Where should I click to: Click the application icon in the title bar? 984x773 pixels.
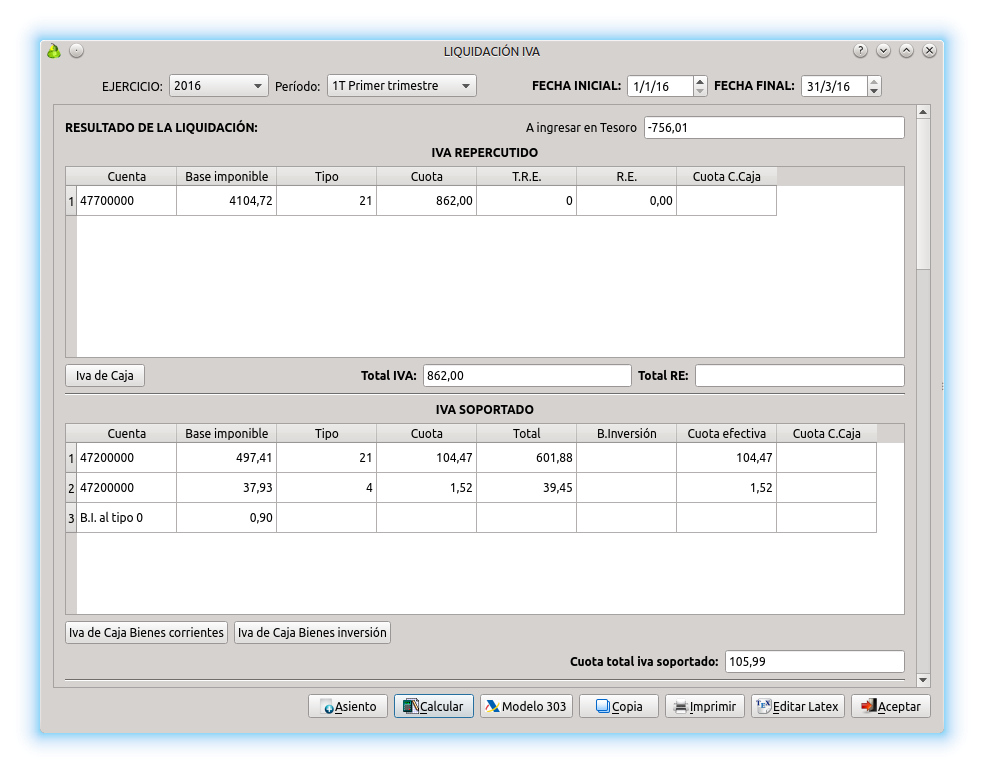54,51
